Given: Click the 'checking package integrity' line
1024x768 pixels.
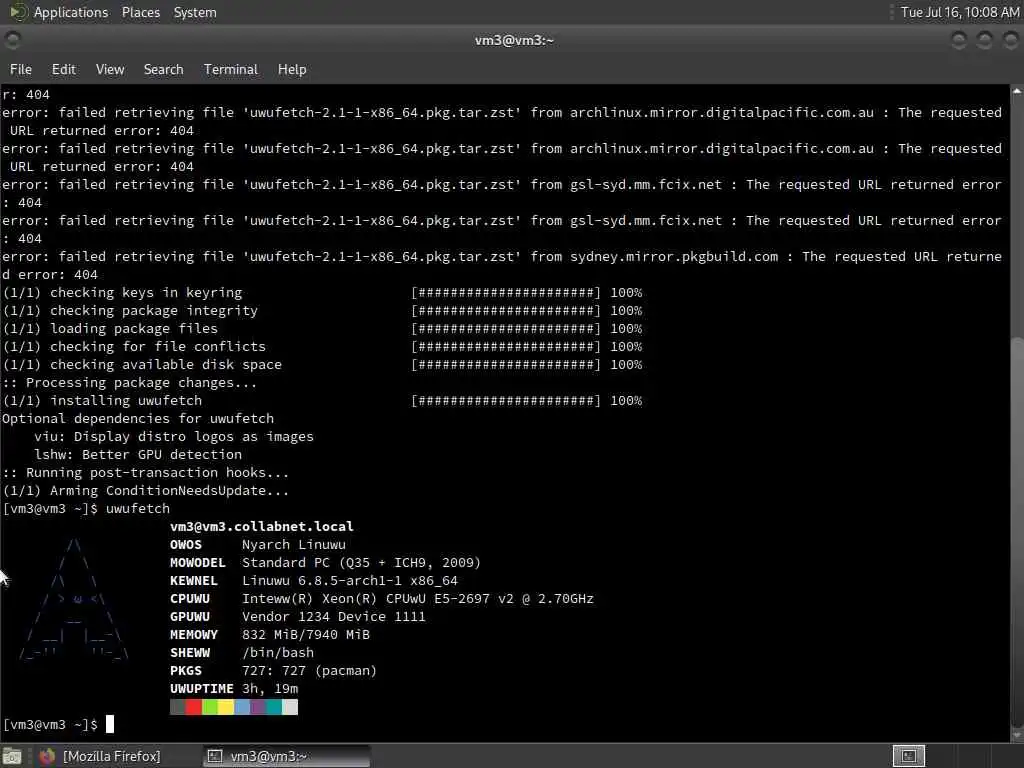Looking at the screenshot, I should coord(323,311).
